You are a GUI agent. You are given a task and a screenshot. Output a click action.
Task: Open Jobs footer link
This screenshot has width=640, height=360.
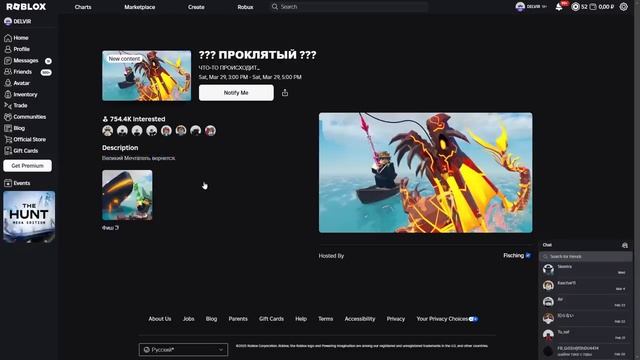tap(188, 319)
